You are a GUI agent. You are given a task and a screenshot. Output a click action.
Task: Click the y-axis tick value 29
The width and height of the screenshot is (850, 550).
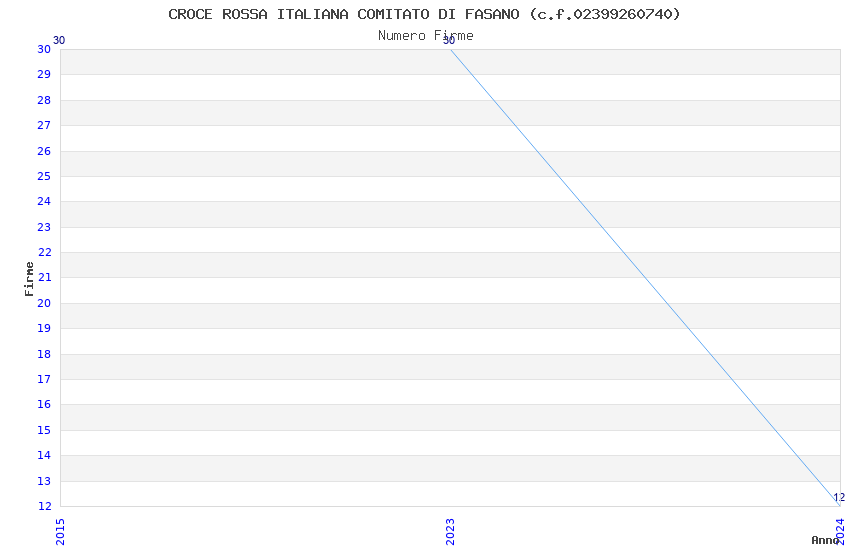tap(44, 74)
